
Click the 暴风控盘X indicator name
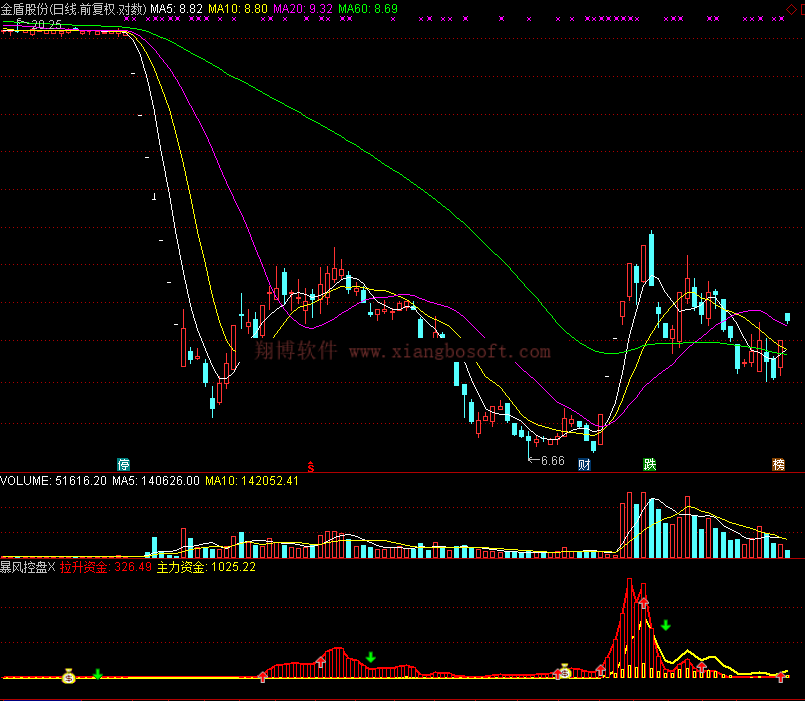[28, 567]
